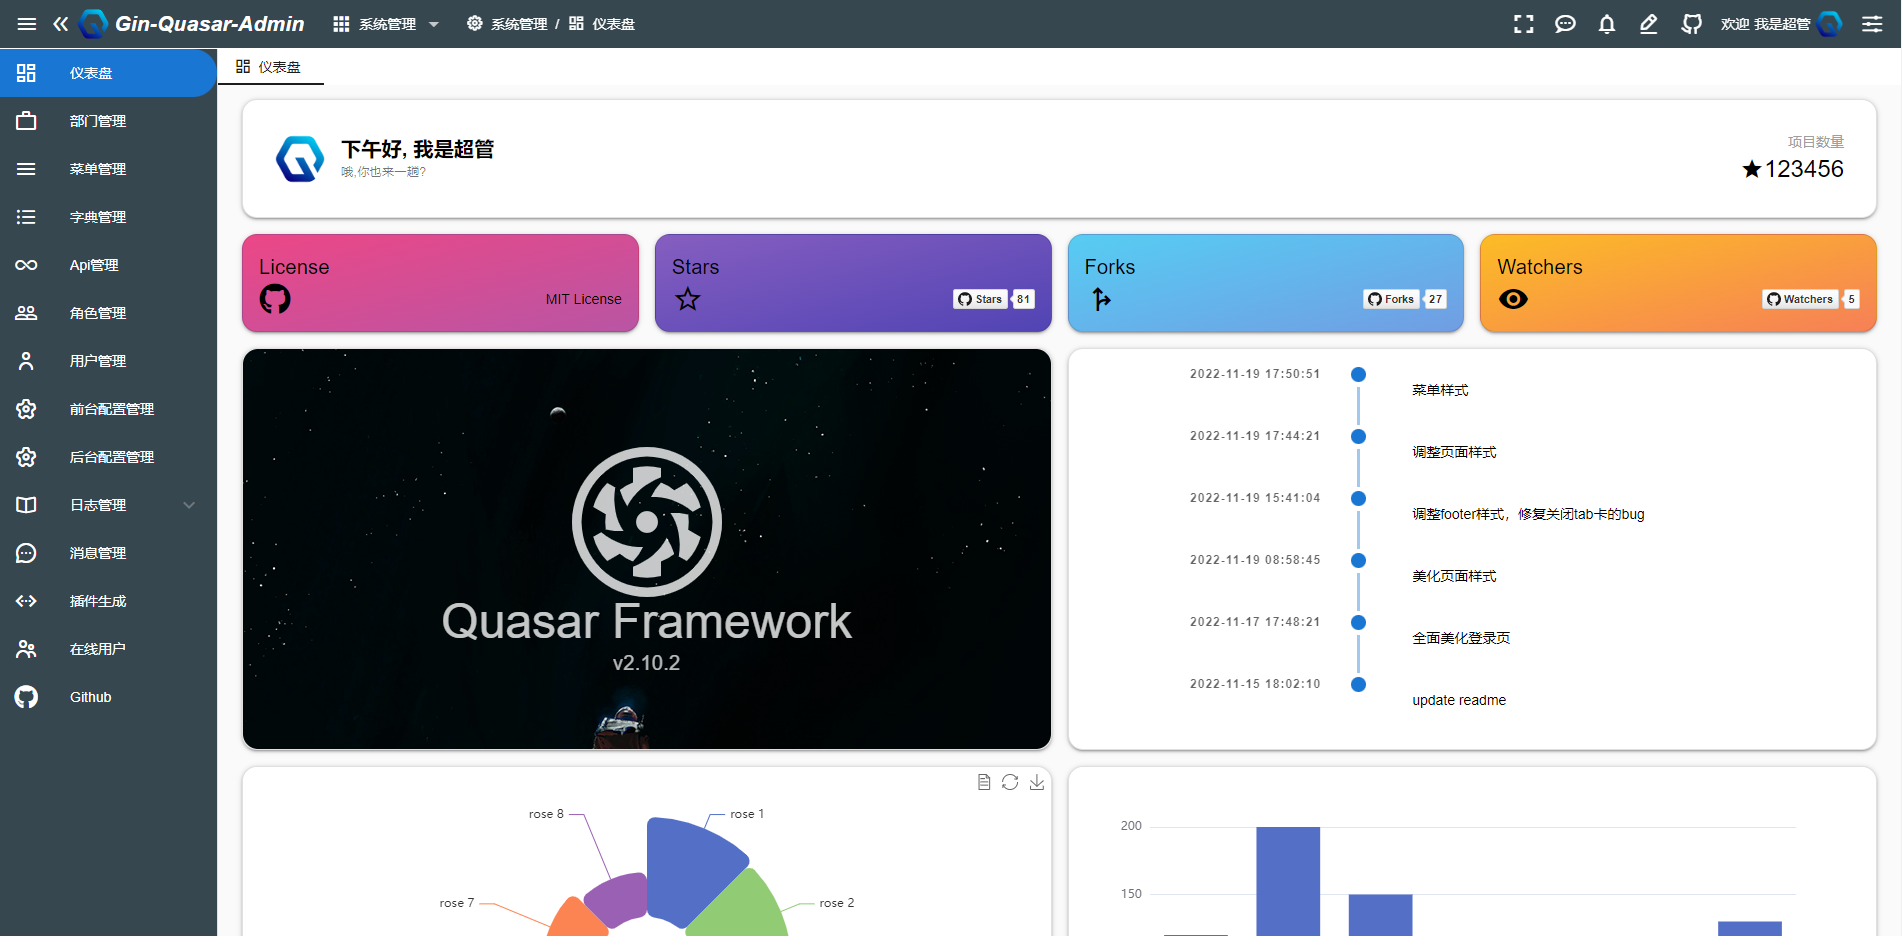The image size is (1902, 936).
Task: Open the GitHub icon in the header
Action: point(1691,24)
